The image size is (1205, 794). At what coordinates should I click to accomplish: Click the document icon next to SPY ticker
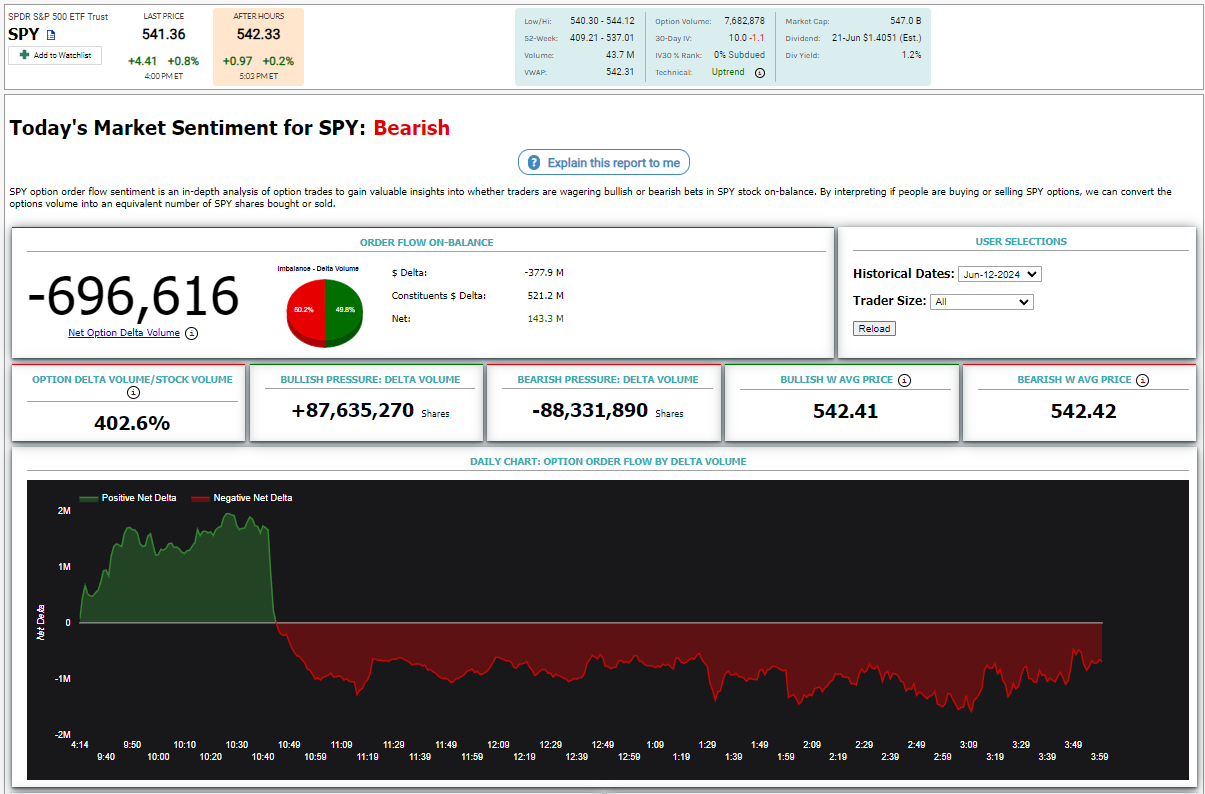point(51,34)
